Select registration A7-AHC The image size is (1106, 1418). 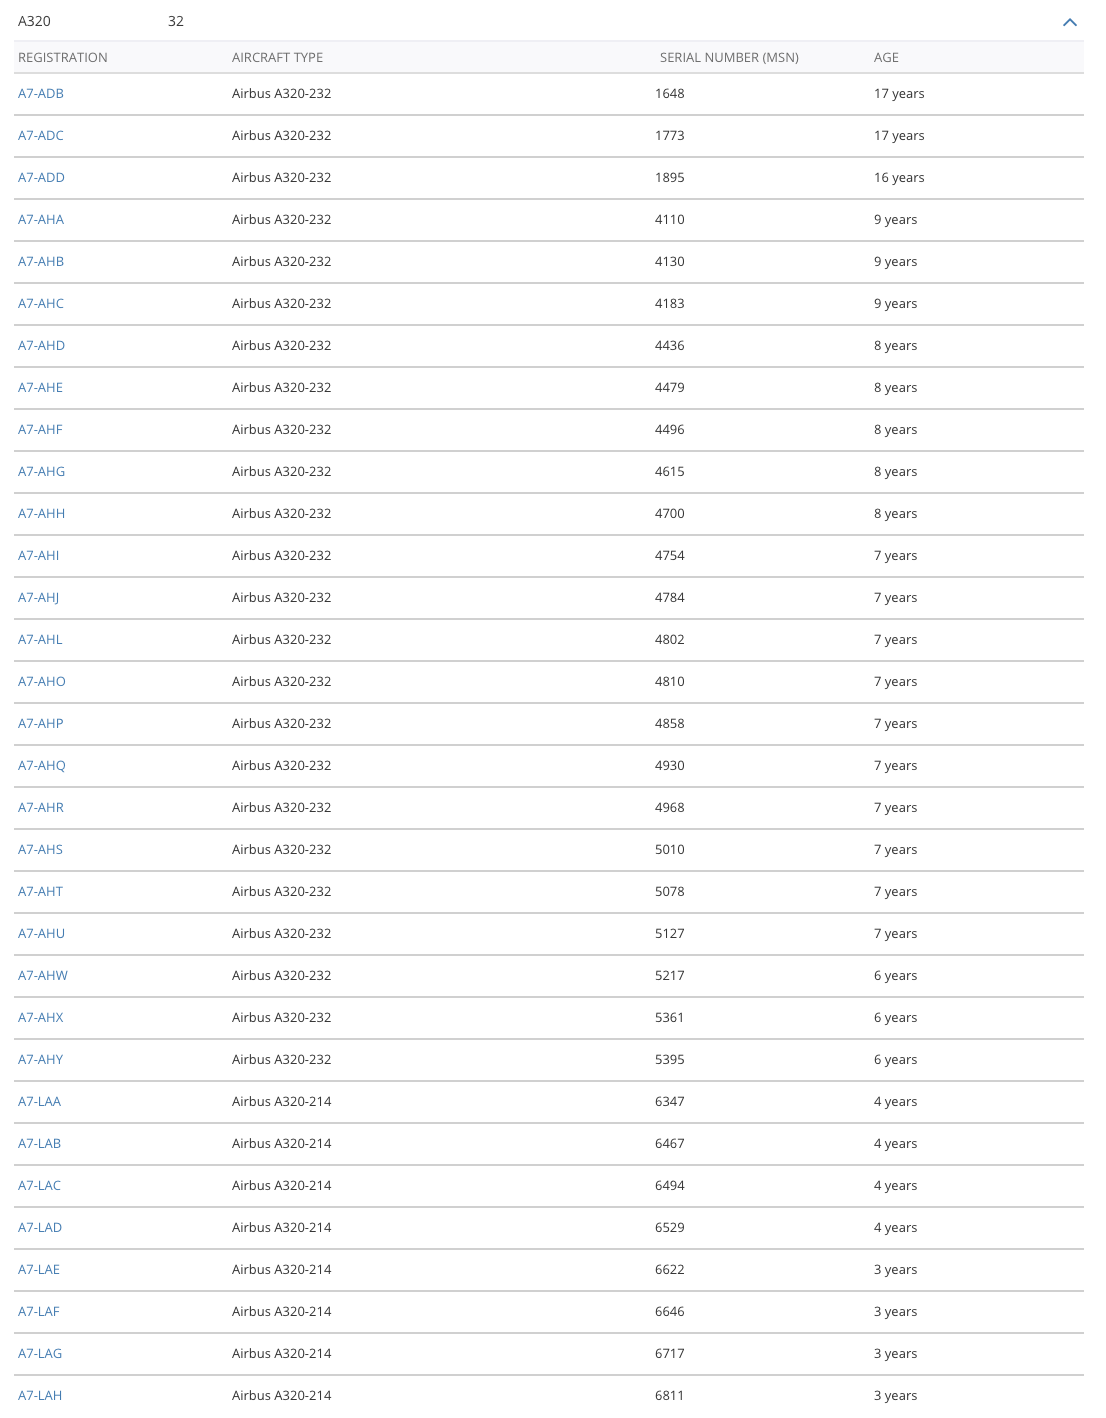(x=41, y=304)
